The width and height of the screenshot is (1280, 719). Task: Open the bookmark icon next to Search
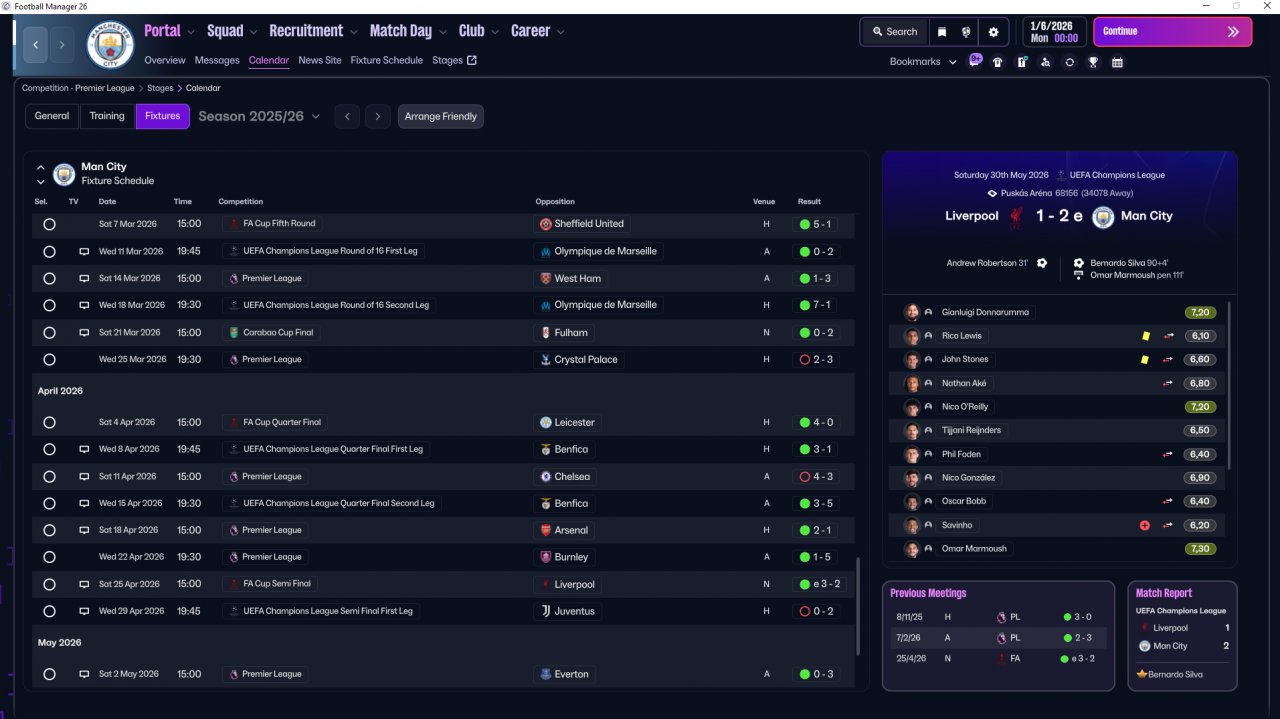coord(942,32)
